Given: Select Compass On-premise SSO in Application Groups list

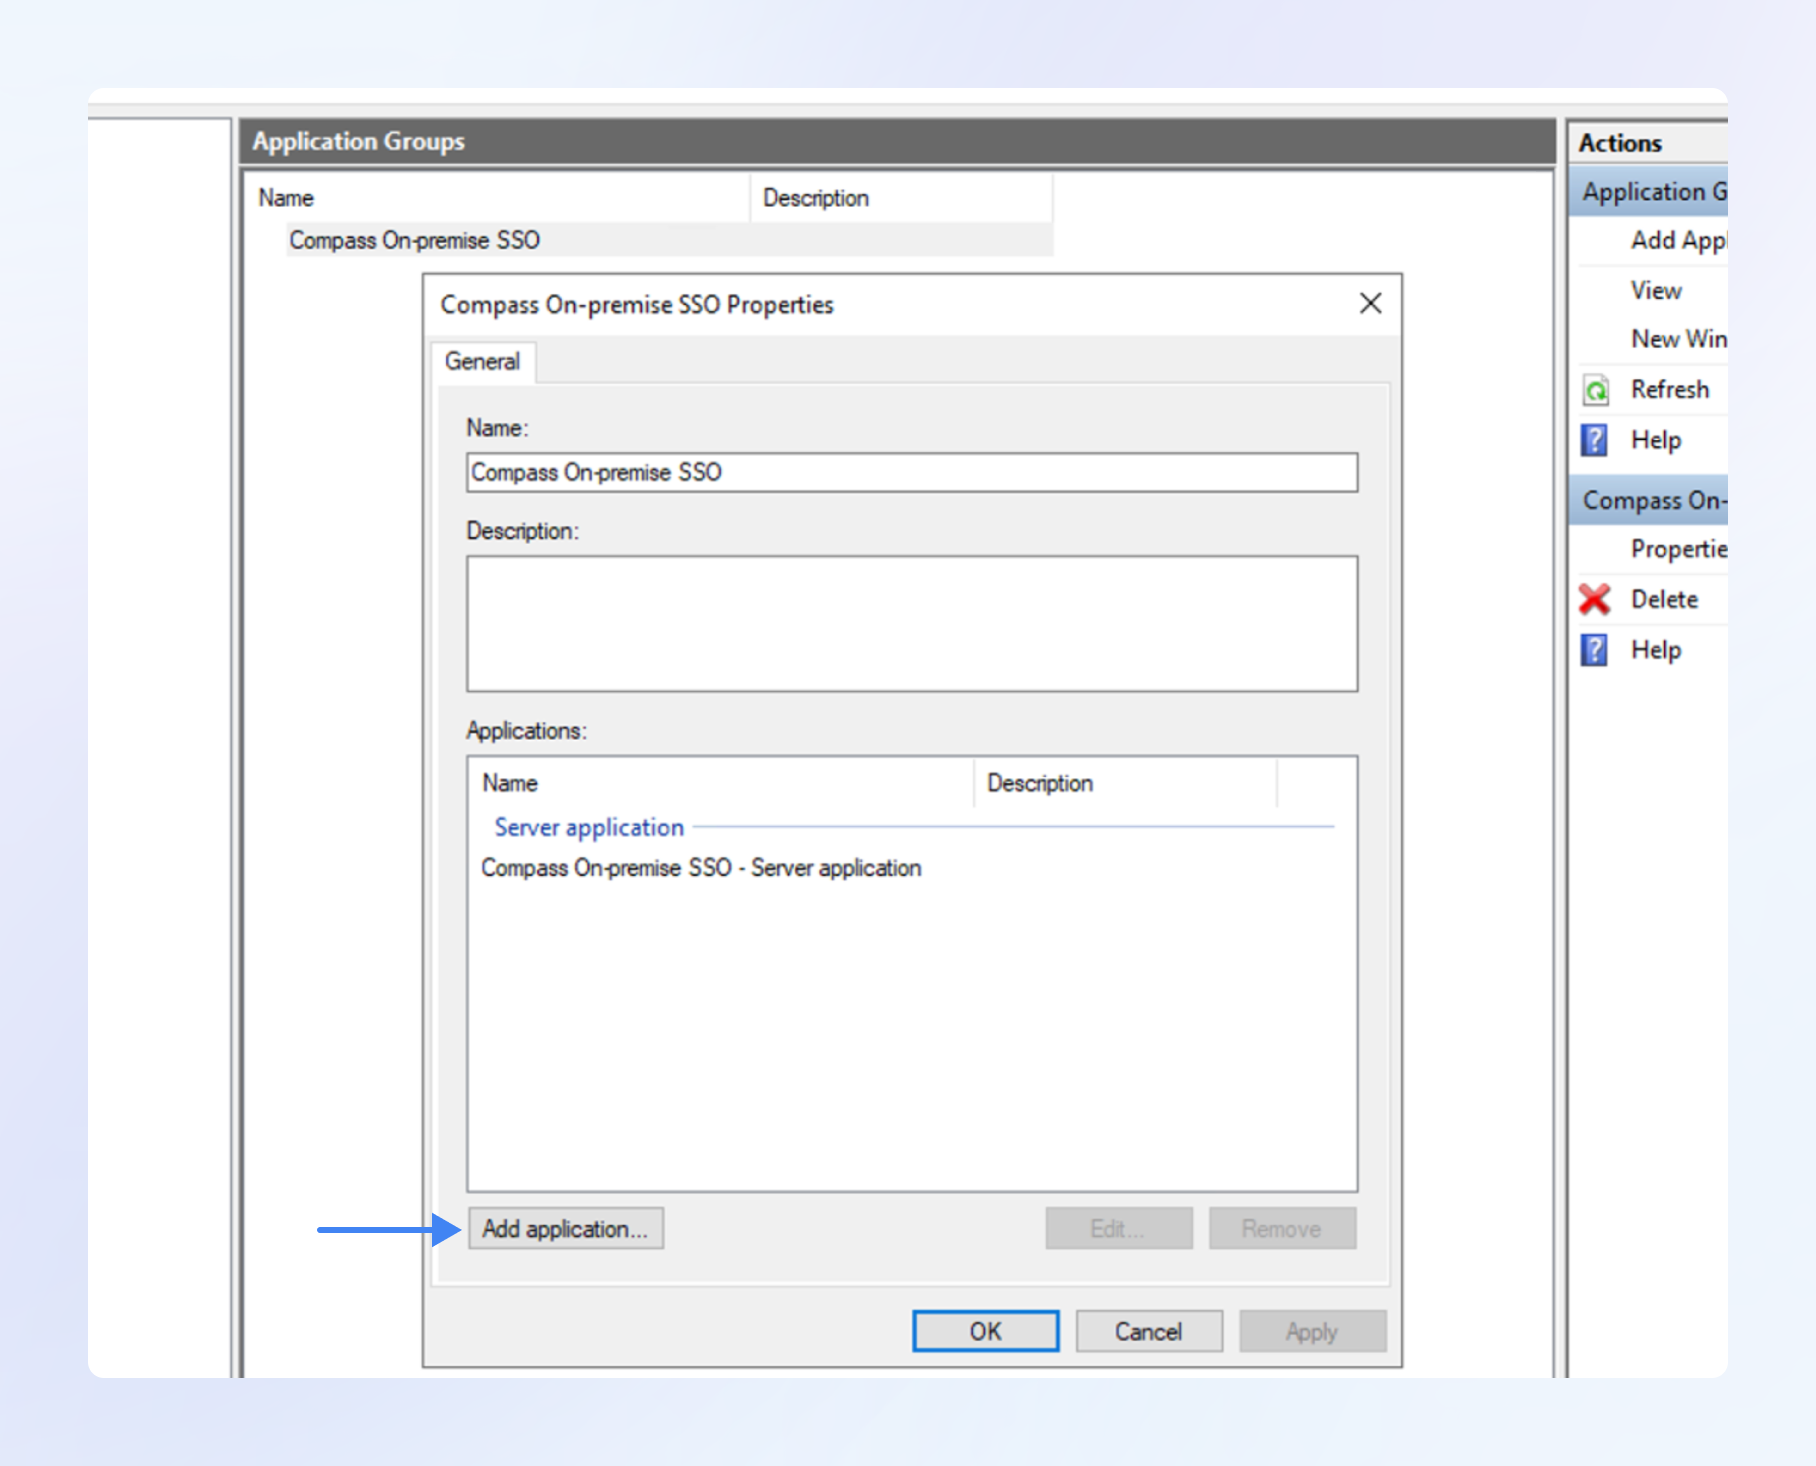Looking at the screenshot, I should pyautogui.click(x=414, y=240).
